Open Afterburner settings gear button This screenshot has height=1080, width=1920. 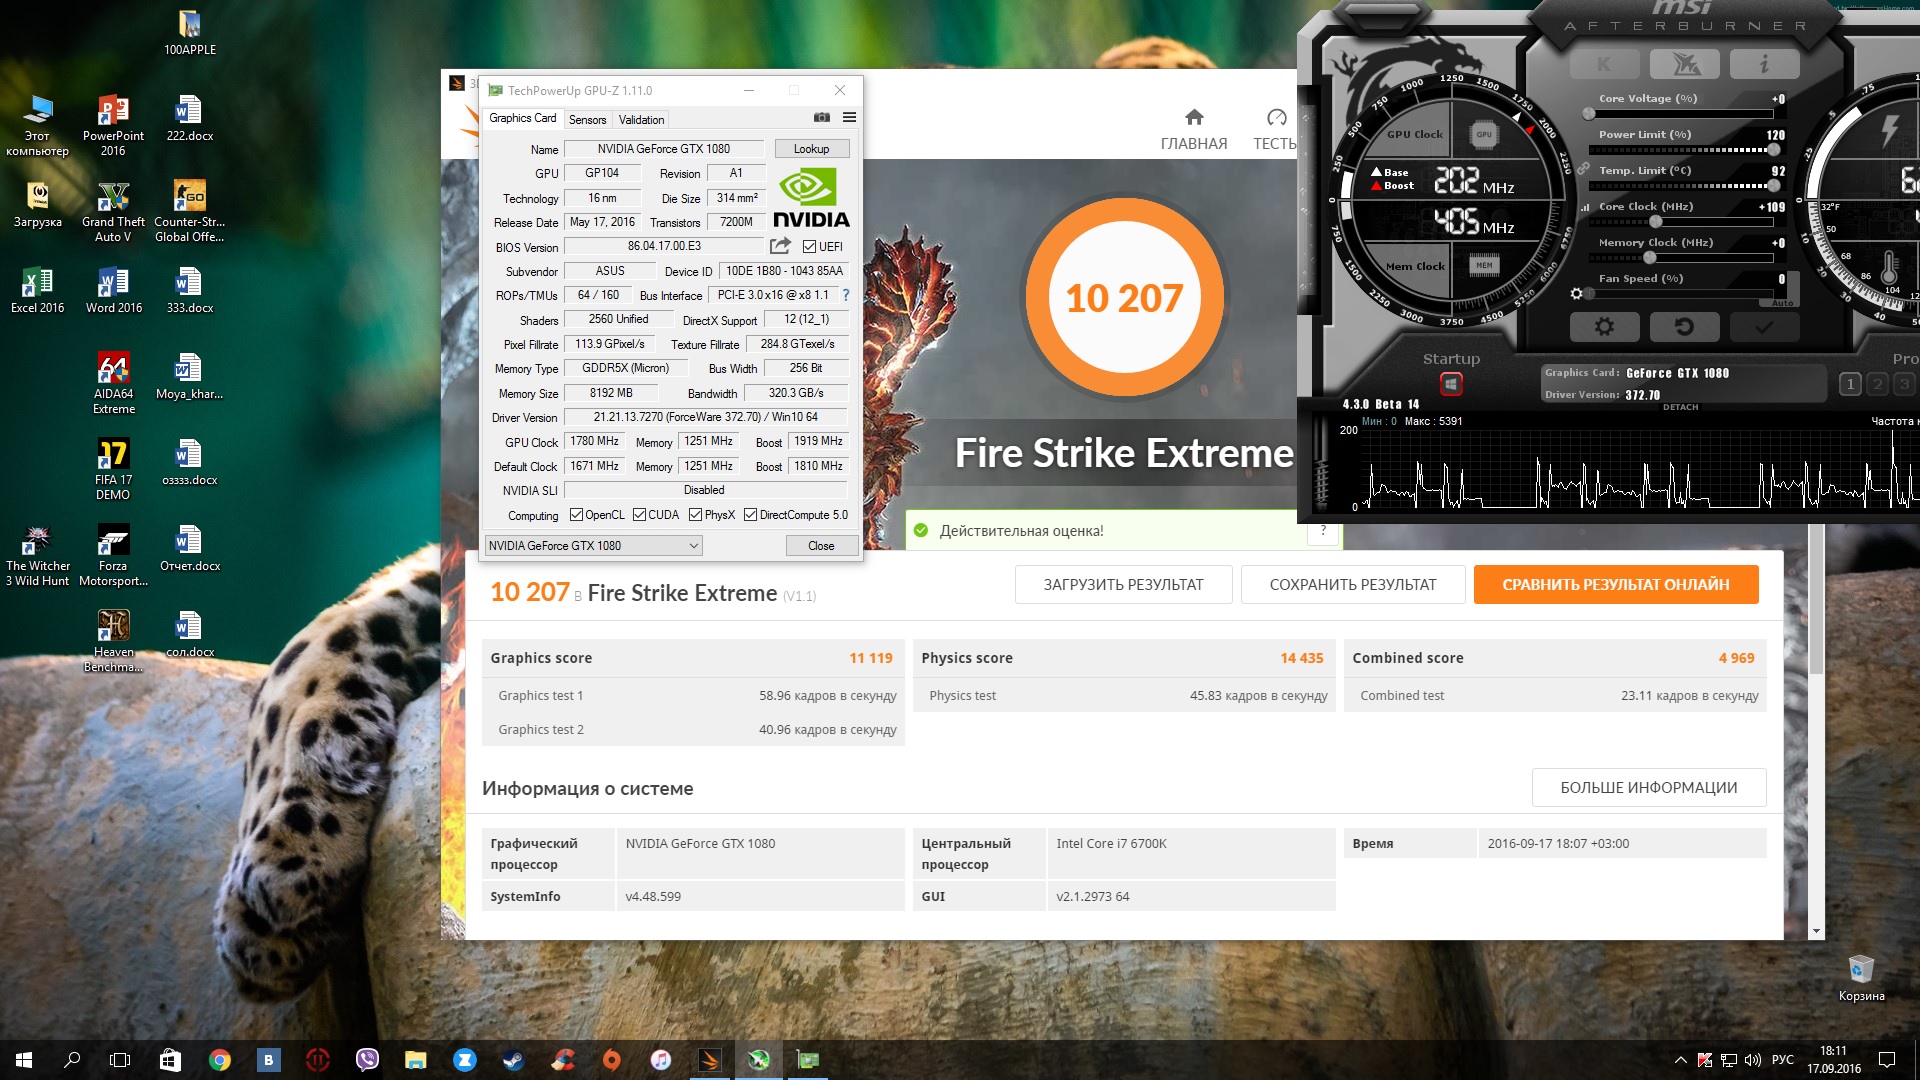click(x=1604, y=327)
